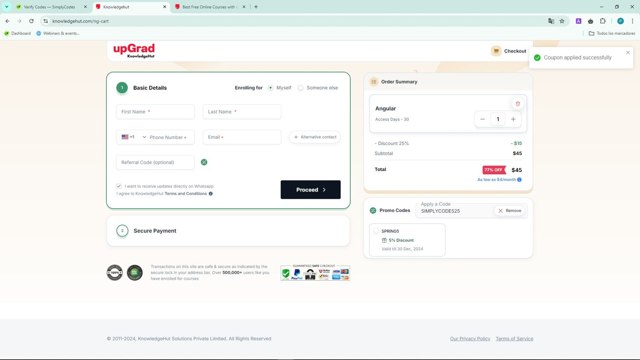Click 'As low as $4/month' text
Image resolution: width=640 pixels, height=360 pixels.
[x=496, y=180]
